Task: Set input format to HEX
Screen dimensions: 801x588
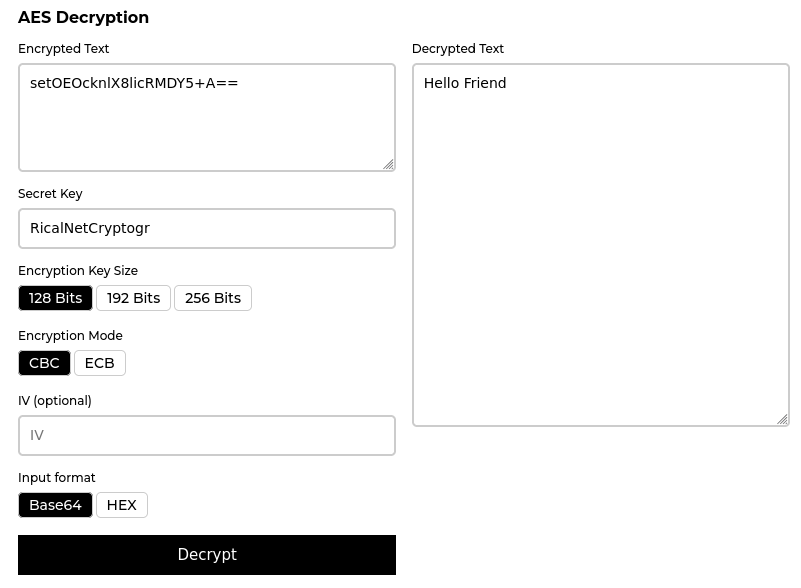Action: click(x=121, y=505)
